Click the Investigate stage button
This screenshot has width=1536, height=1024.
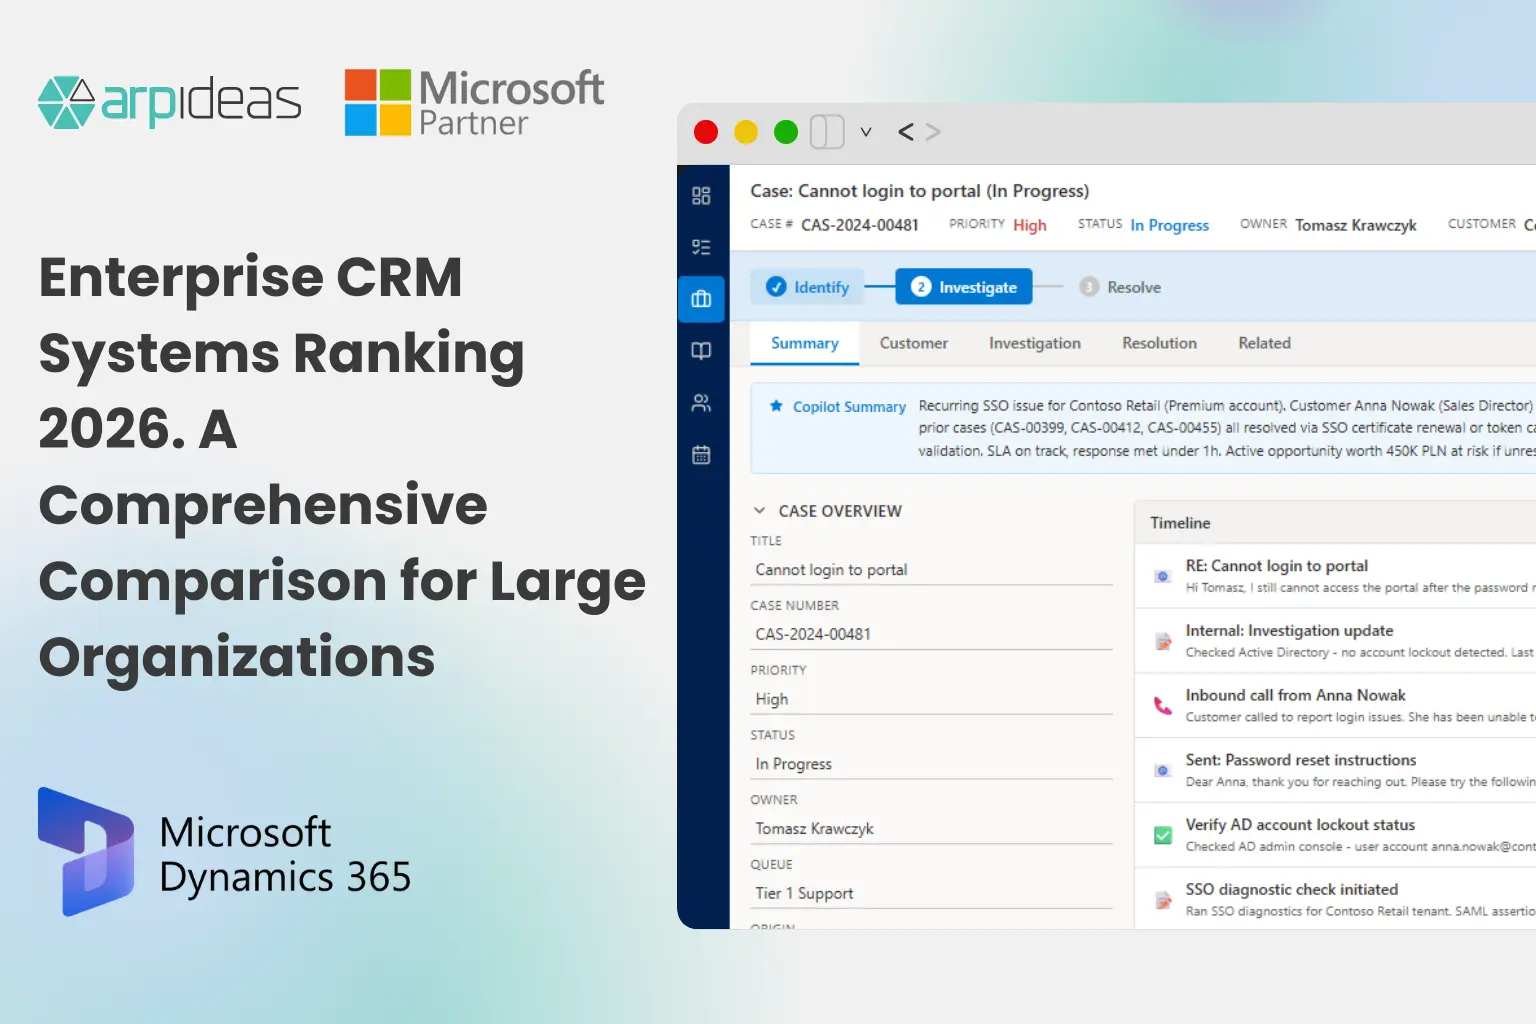pyautogui.click(x=963, y=286)
